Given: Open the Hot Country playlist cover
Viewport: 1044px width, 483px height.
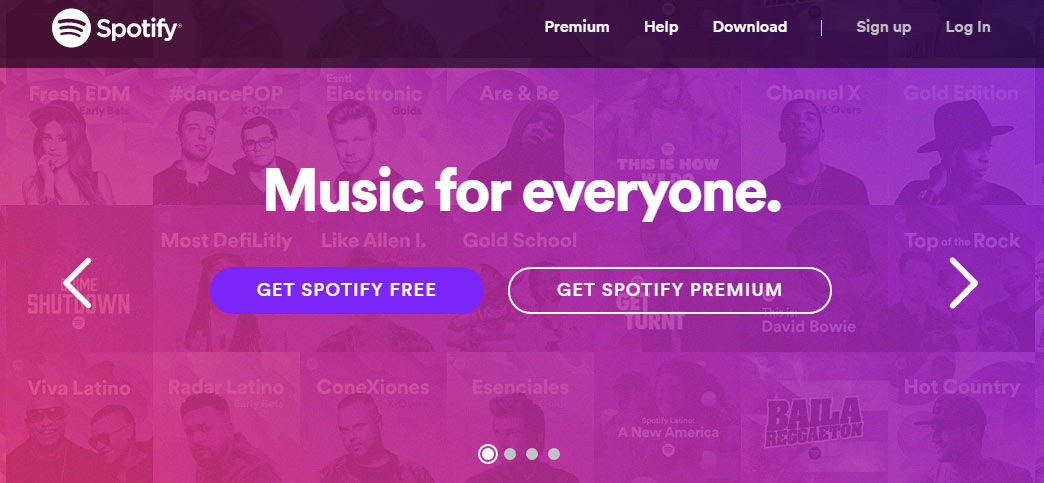Looking at the screenshot, I should click(962, 418).
